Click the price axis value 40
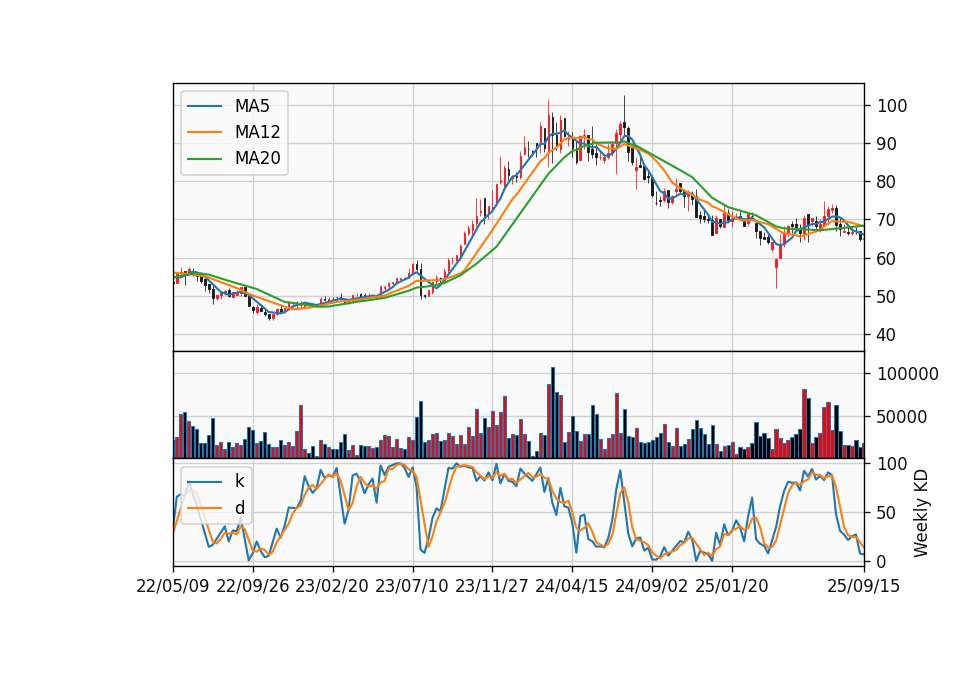The width and height of the screenshot is (960, 690). (887, 335)
